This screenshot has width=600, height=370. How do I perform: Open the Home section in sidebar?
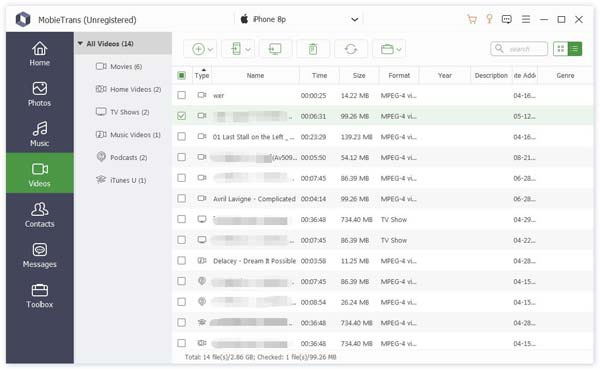click(40, 54)
